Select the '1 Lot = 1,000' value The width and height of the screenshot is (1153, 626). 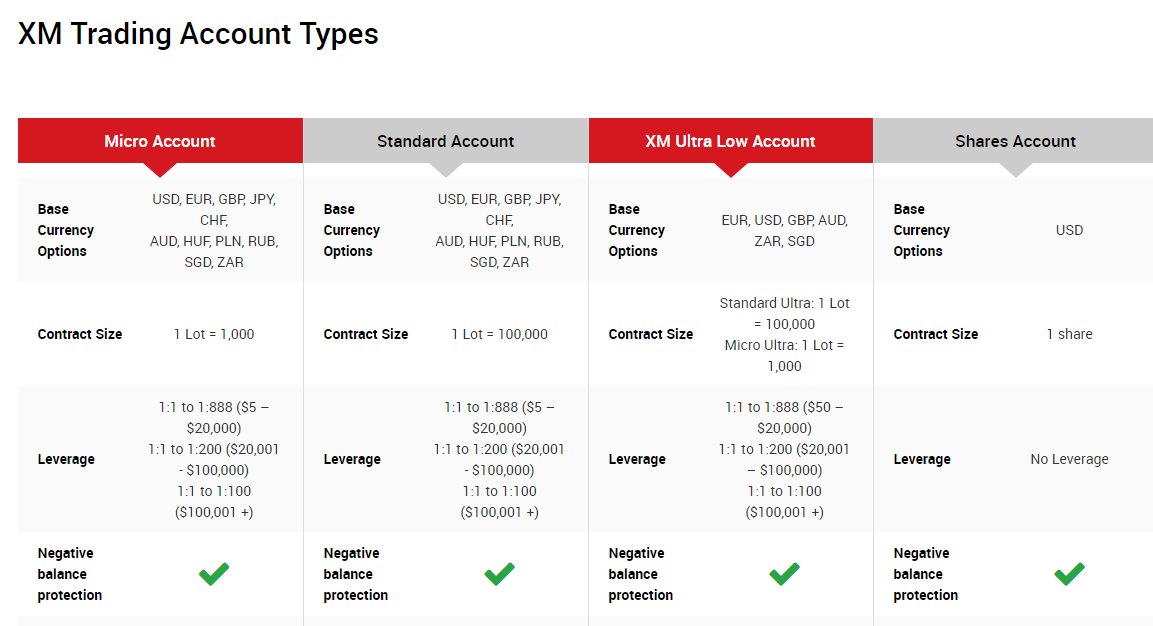pos(214,334)
